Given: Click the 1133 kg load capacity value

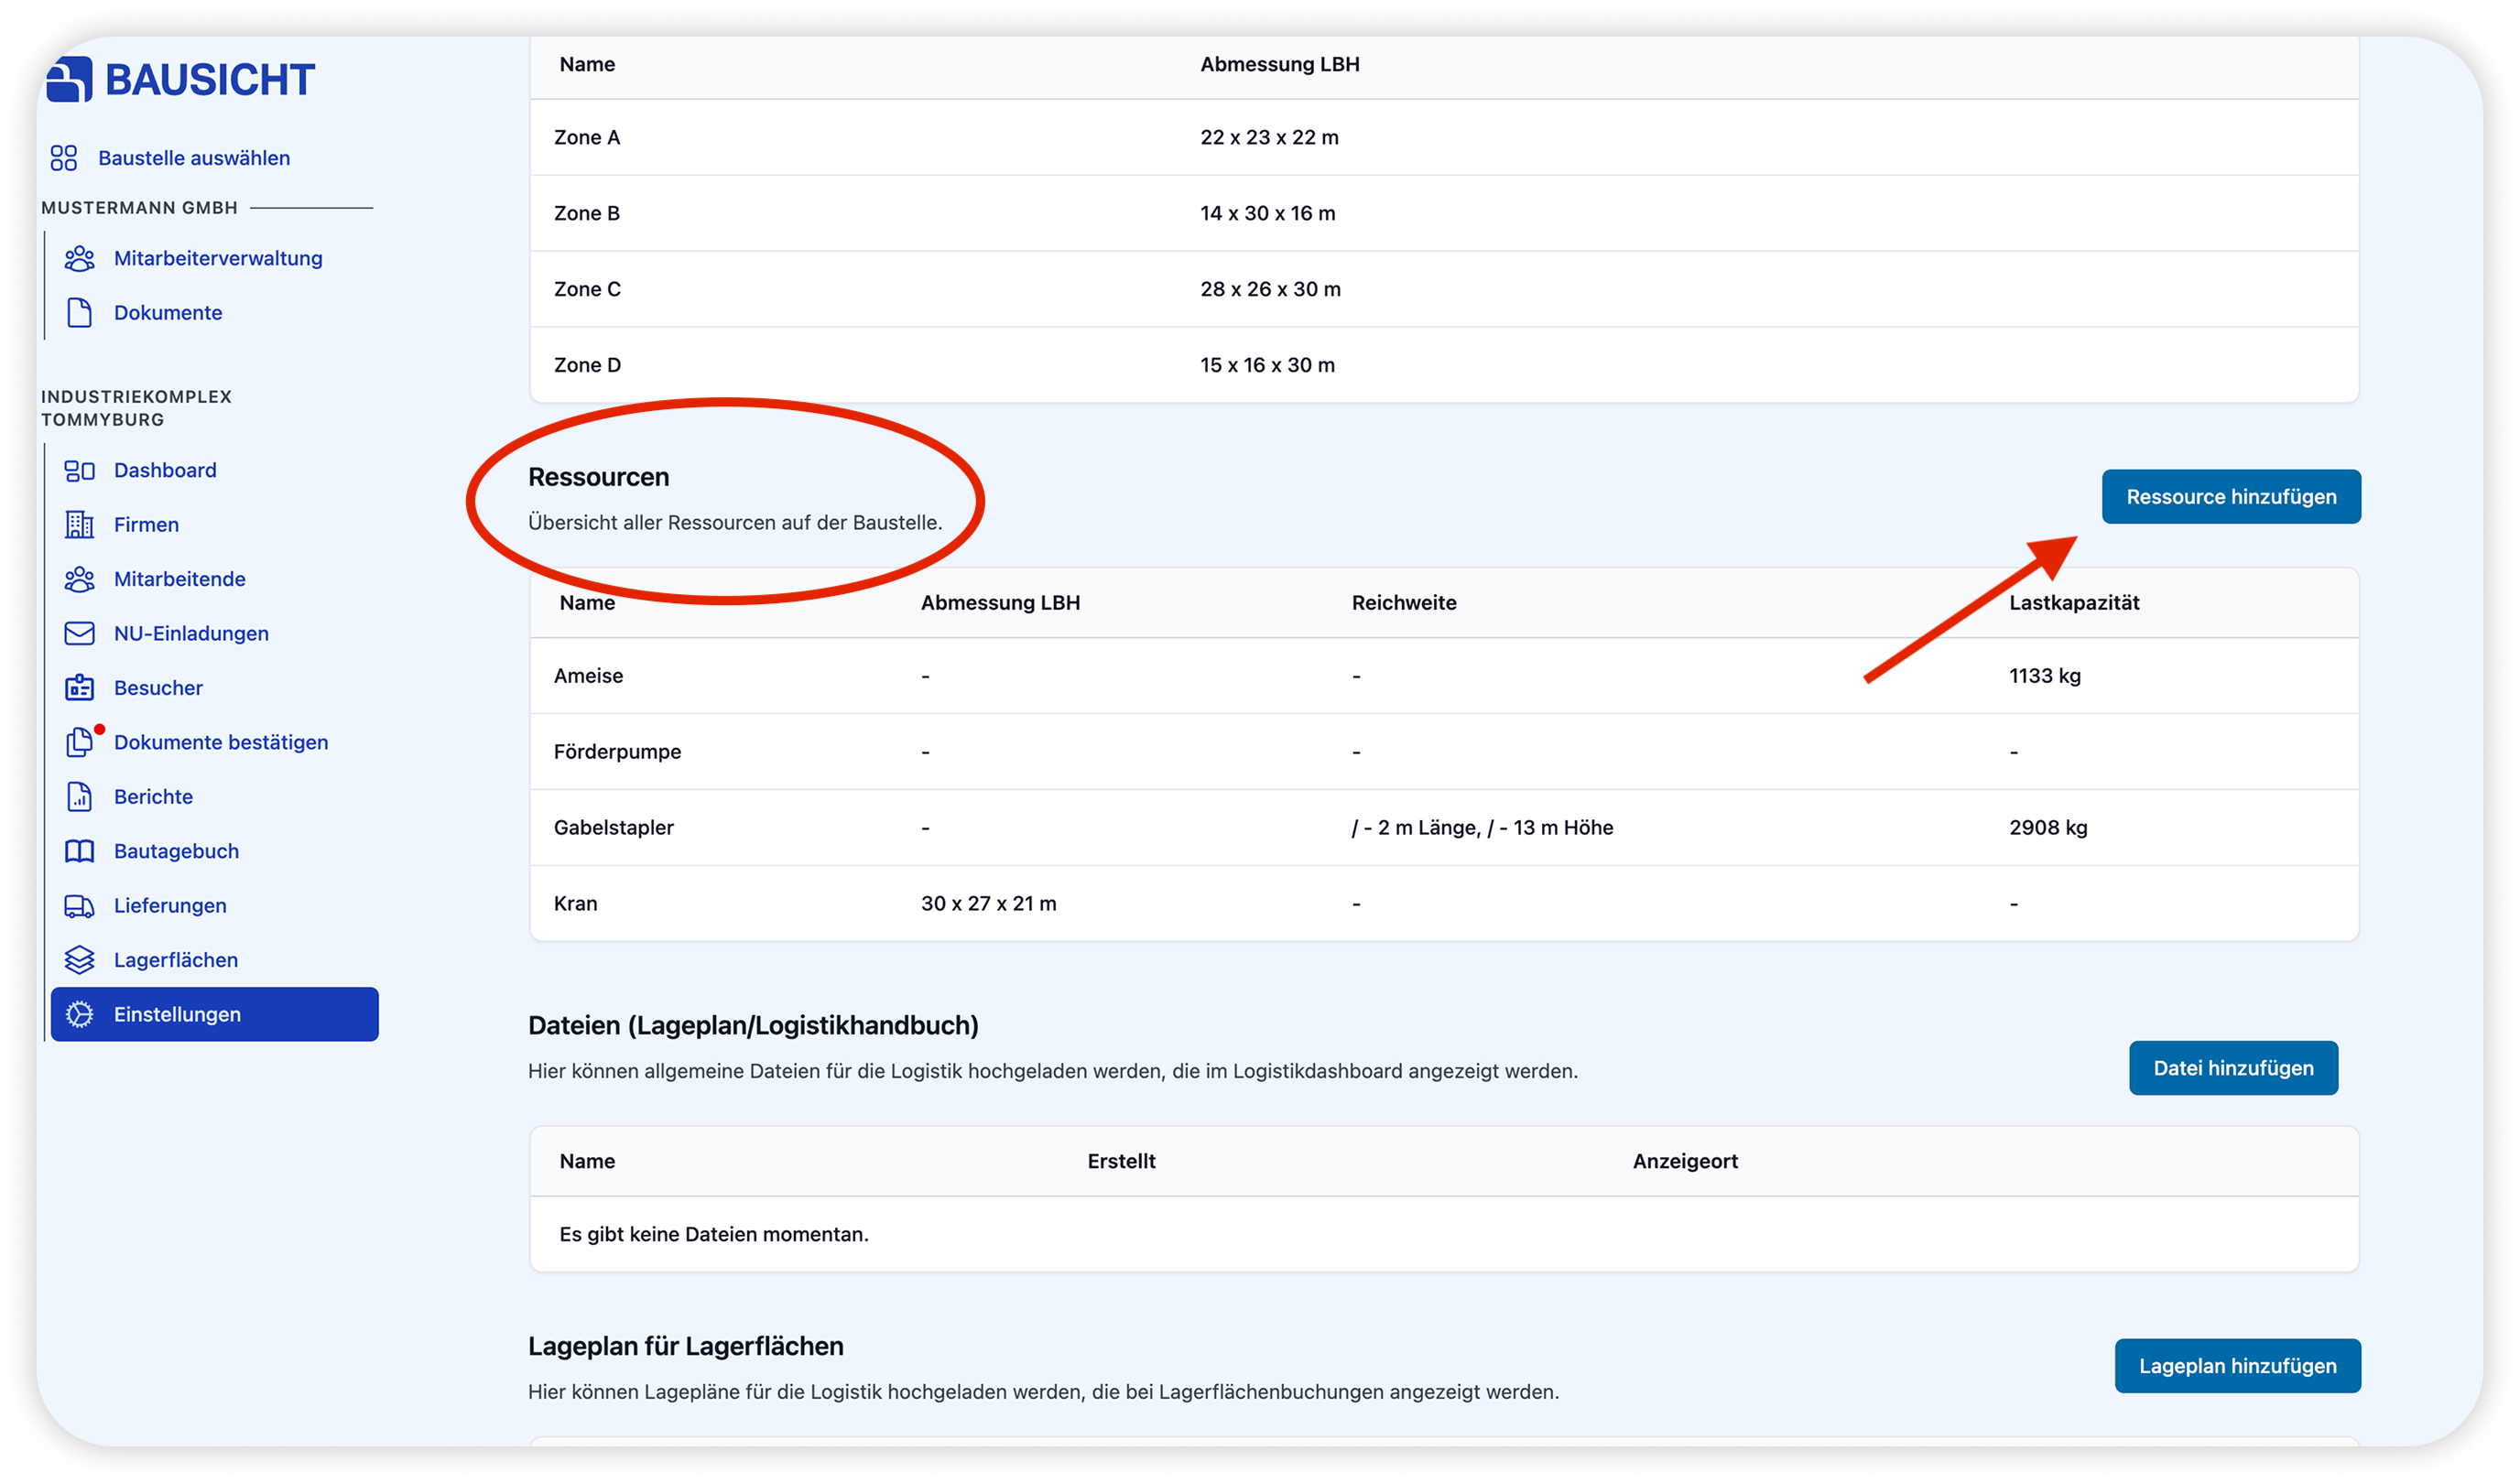Looking at the screenshot, I should (2044, 676).
